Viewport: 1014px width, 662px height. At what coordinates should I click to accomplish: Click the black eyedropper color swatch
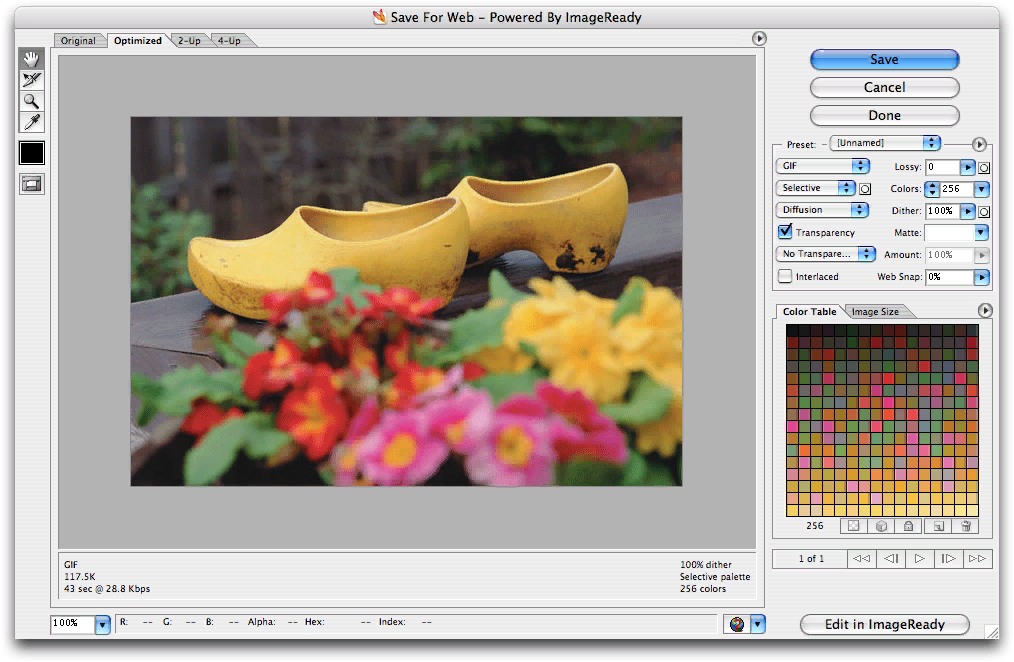click(32, 153)
